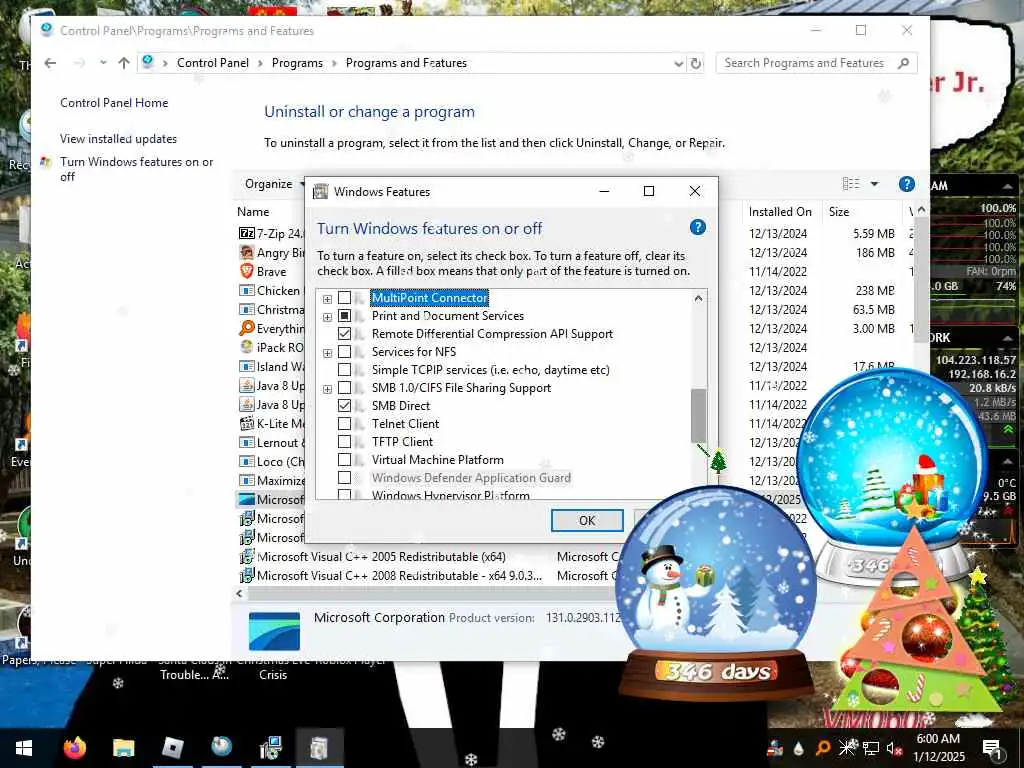Screen dimensions: 1024x768
Task: Enable the TFTP Client checkbox
Action: coord(344,441)
